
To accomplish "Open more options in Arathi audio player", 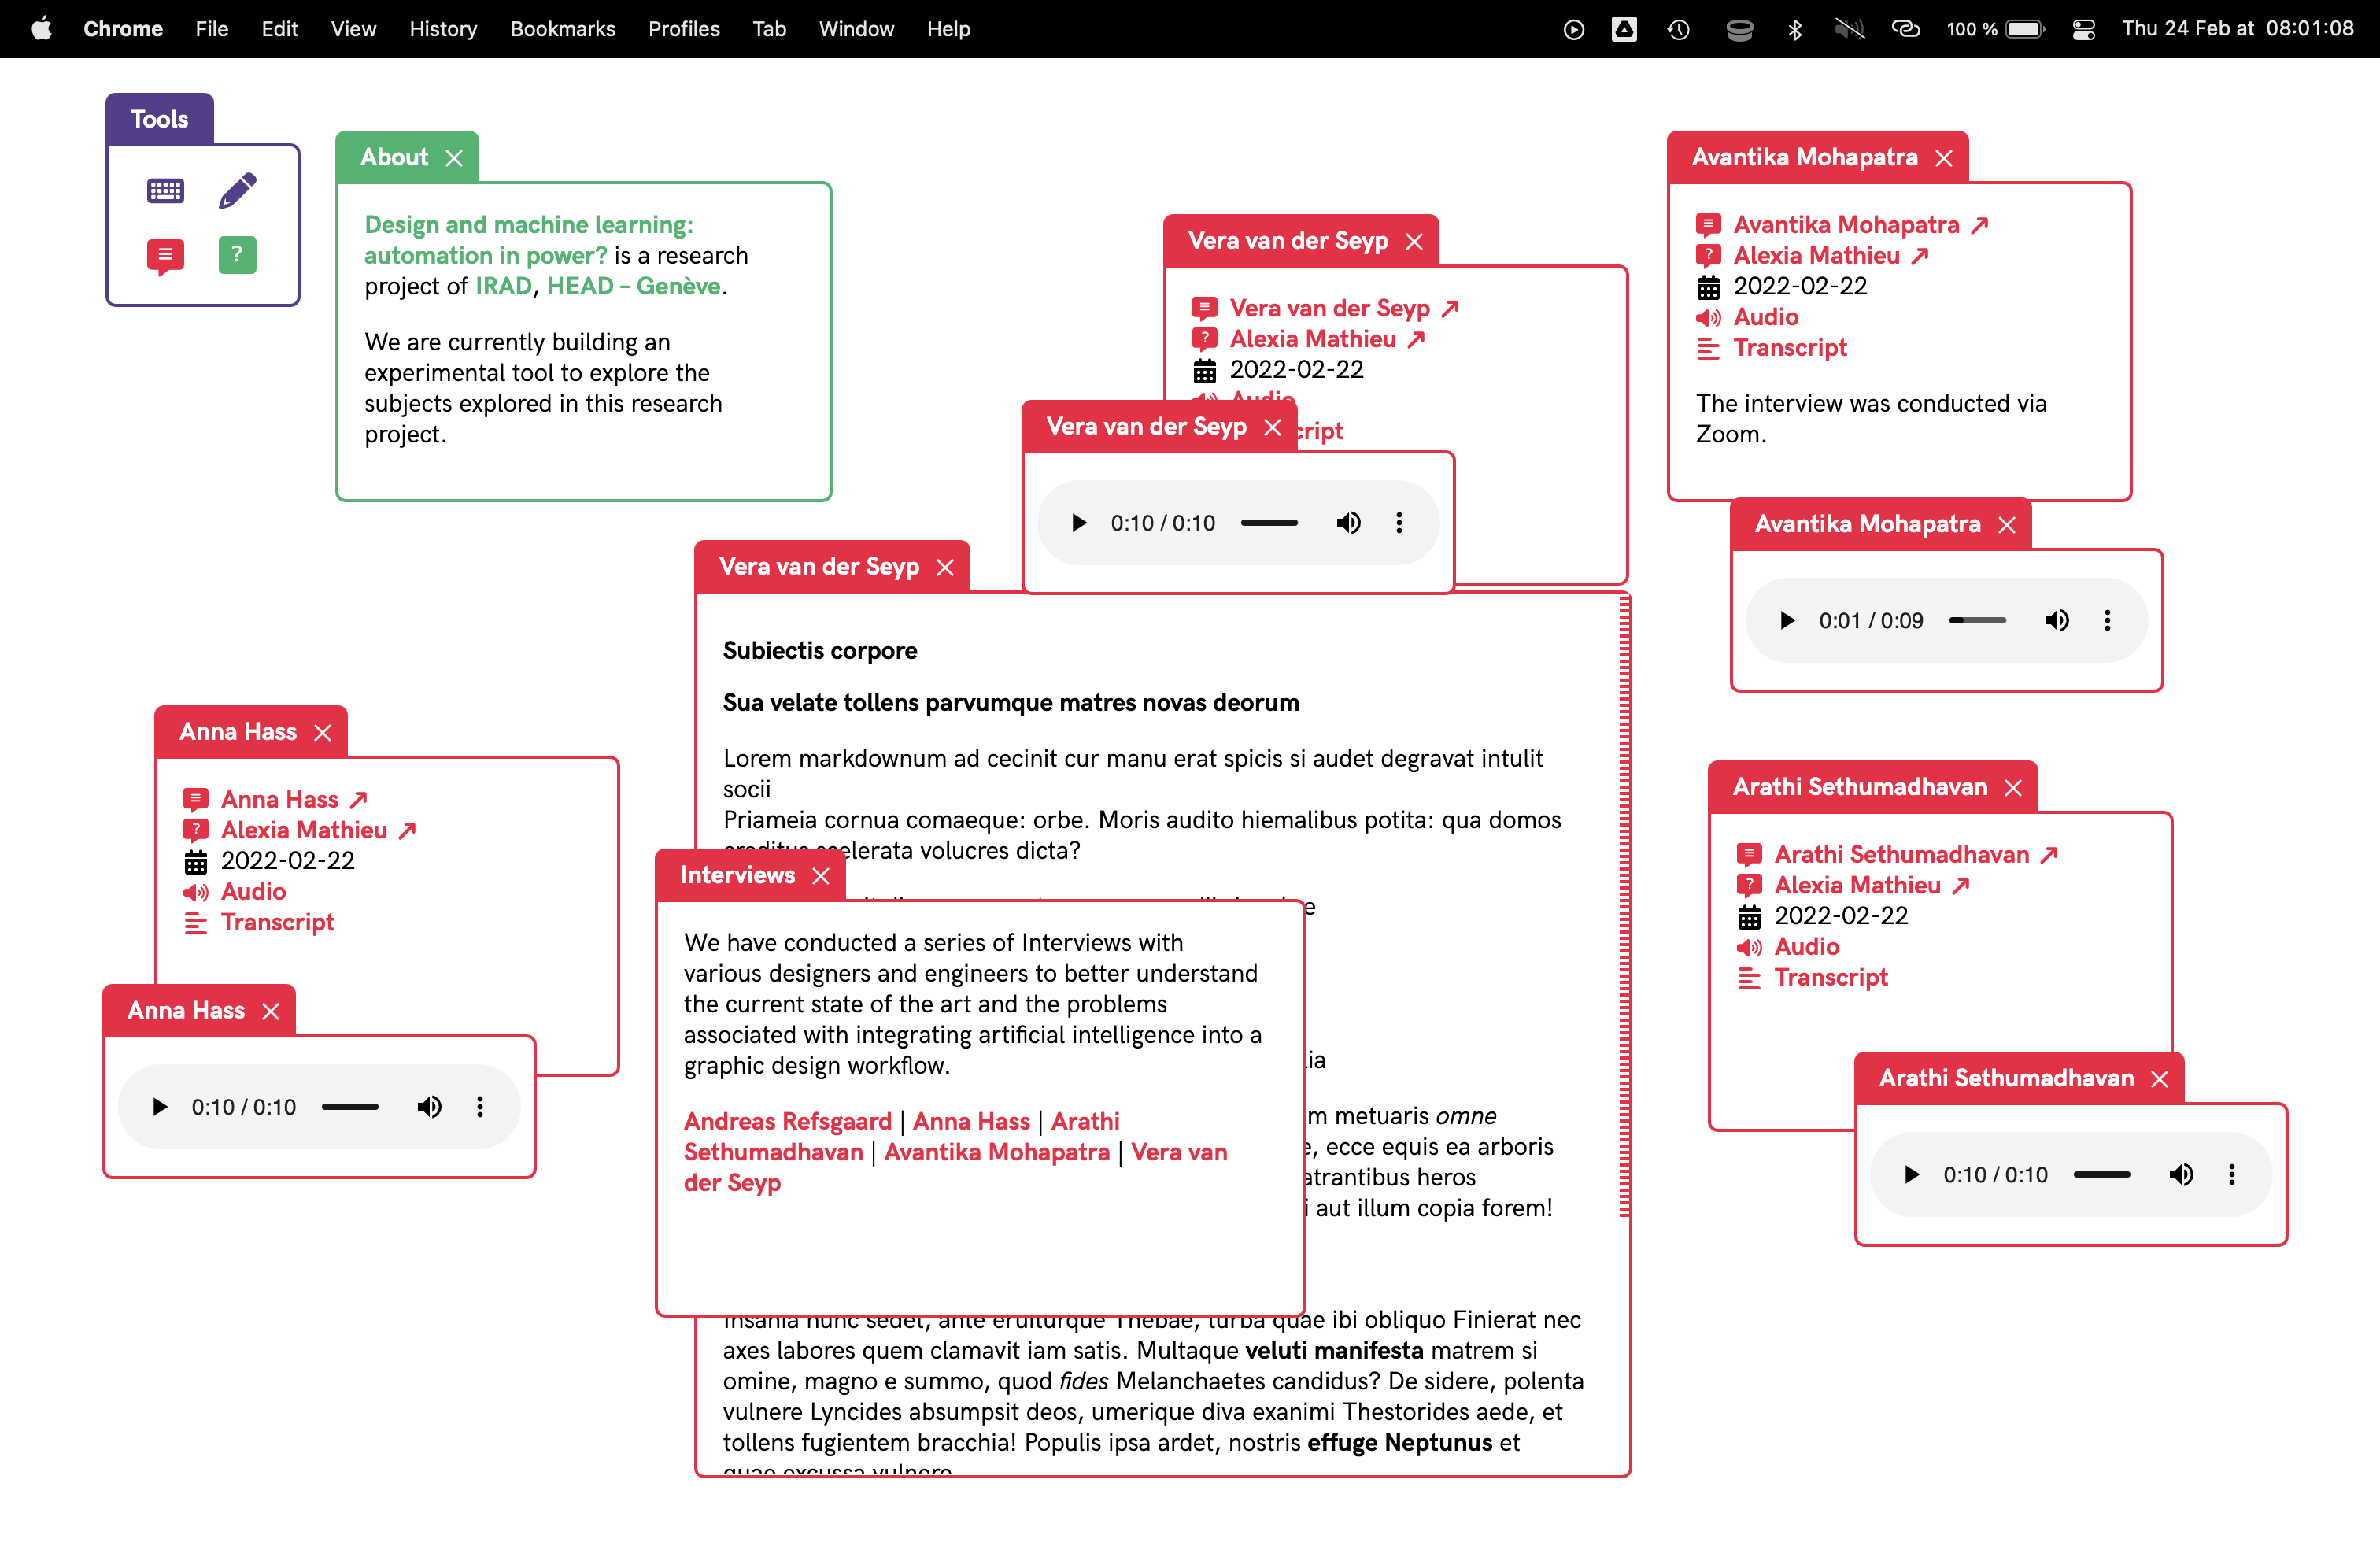I will (2232, 1174).
